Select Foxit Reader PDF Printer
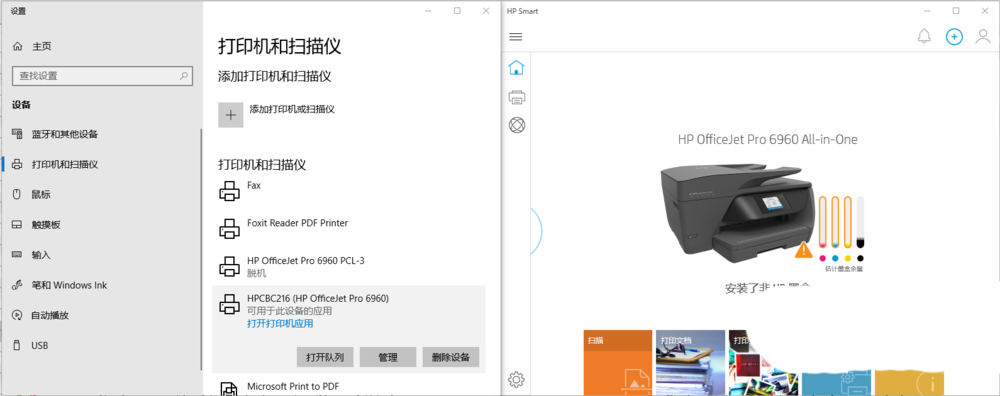 coord(349,228)
